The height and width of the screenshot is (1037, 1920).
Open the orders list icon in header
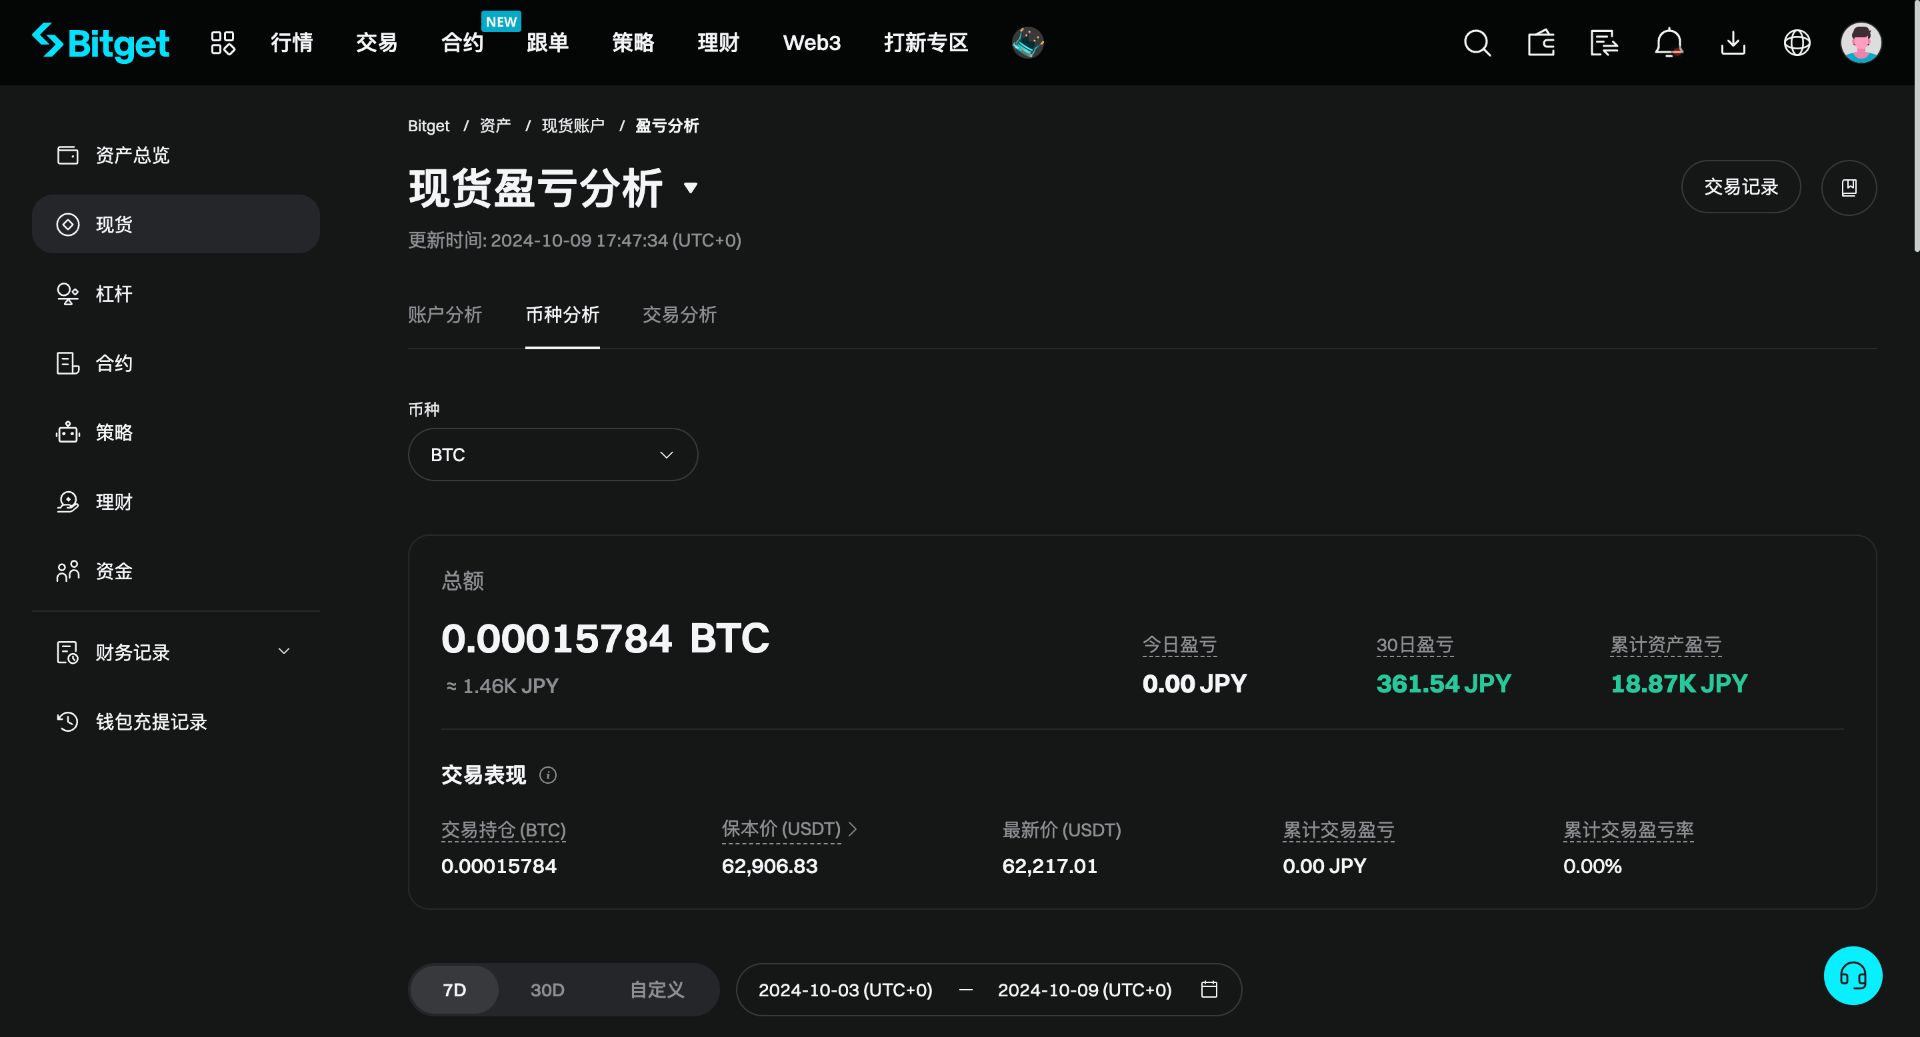[1604, 43]
